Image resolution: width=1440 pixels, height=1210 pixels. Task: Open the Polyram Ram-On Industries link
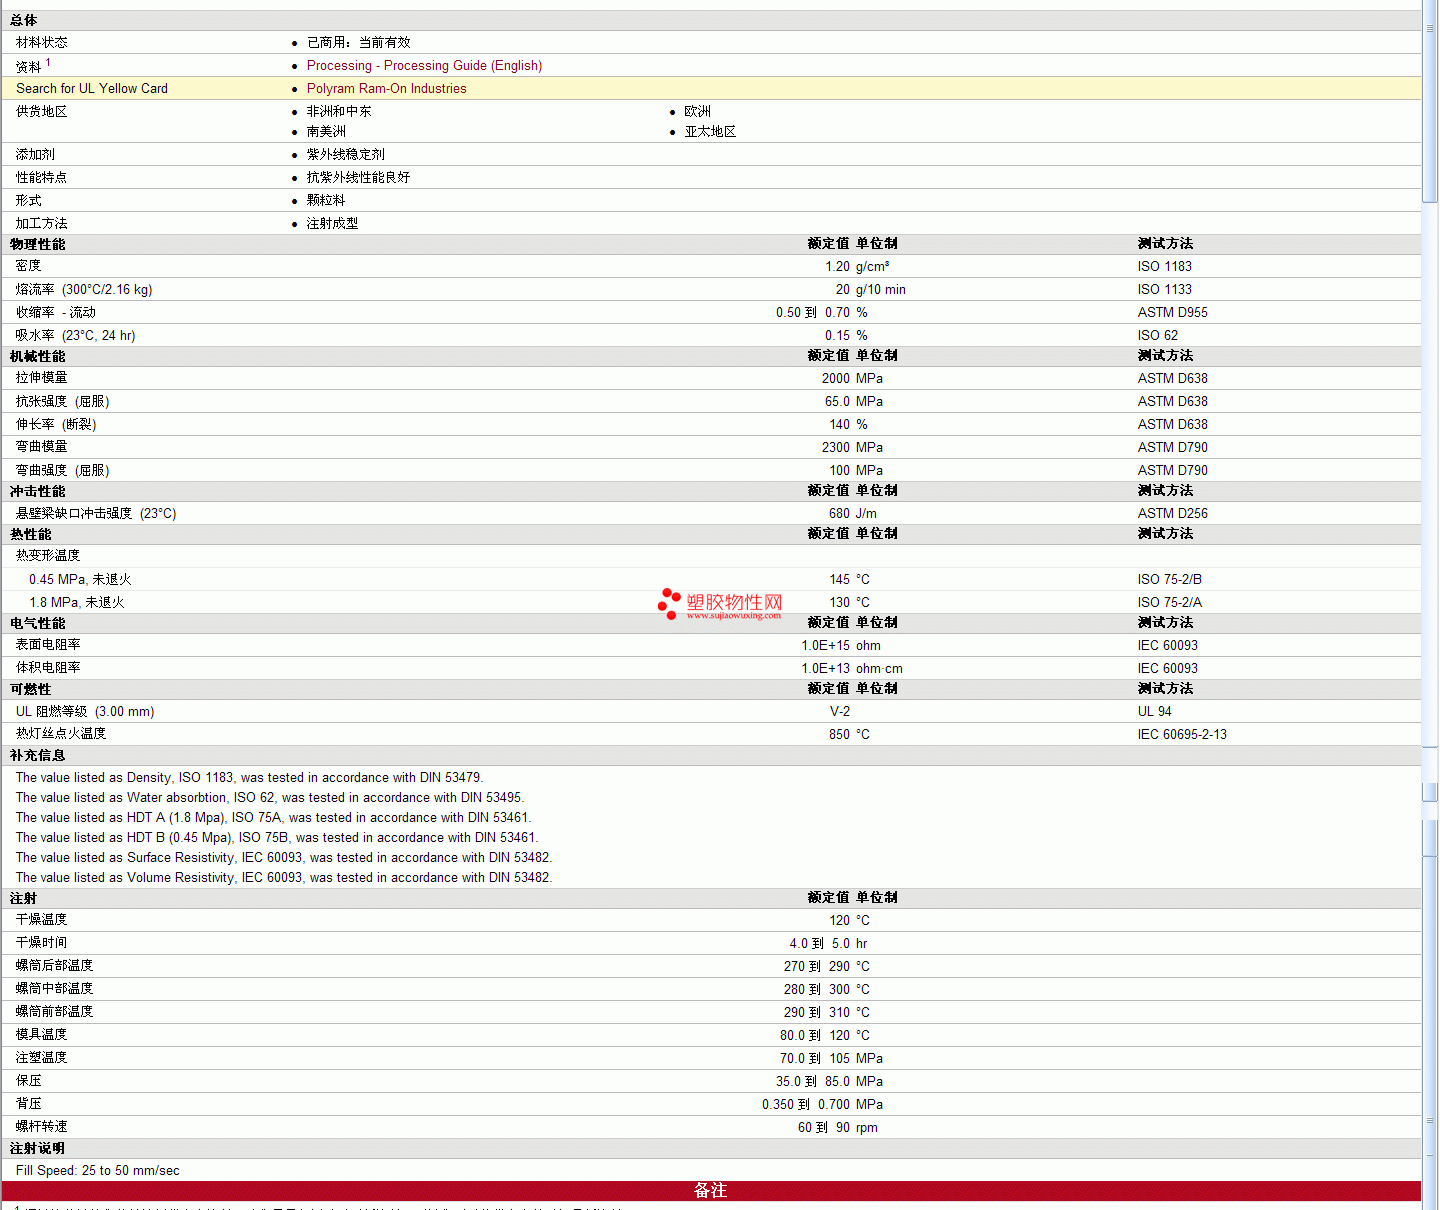(x=386, y=88)
